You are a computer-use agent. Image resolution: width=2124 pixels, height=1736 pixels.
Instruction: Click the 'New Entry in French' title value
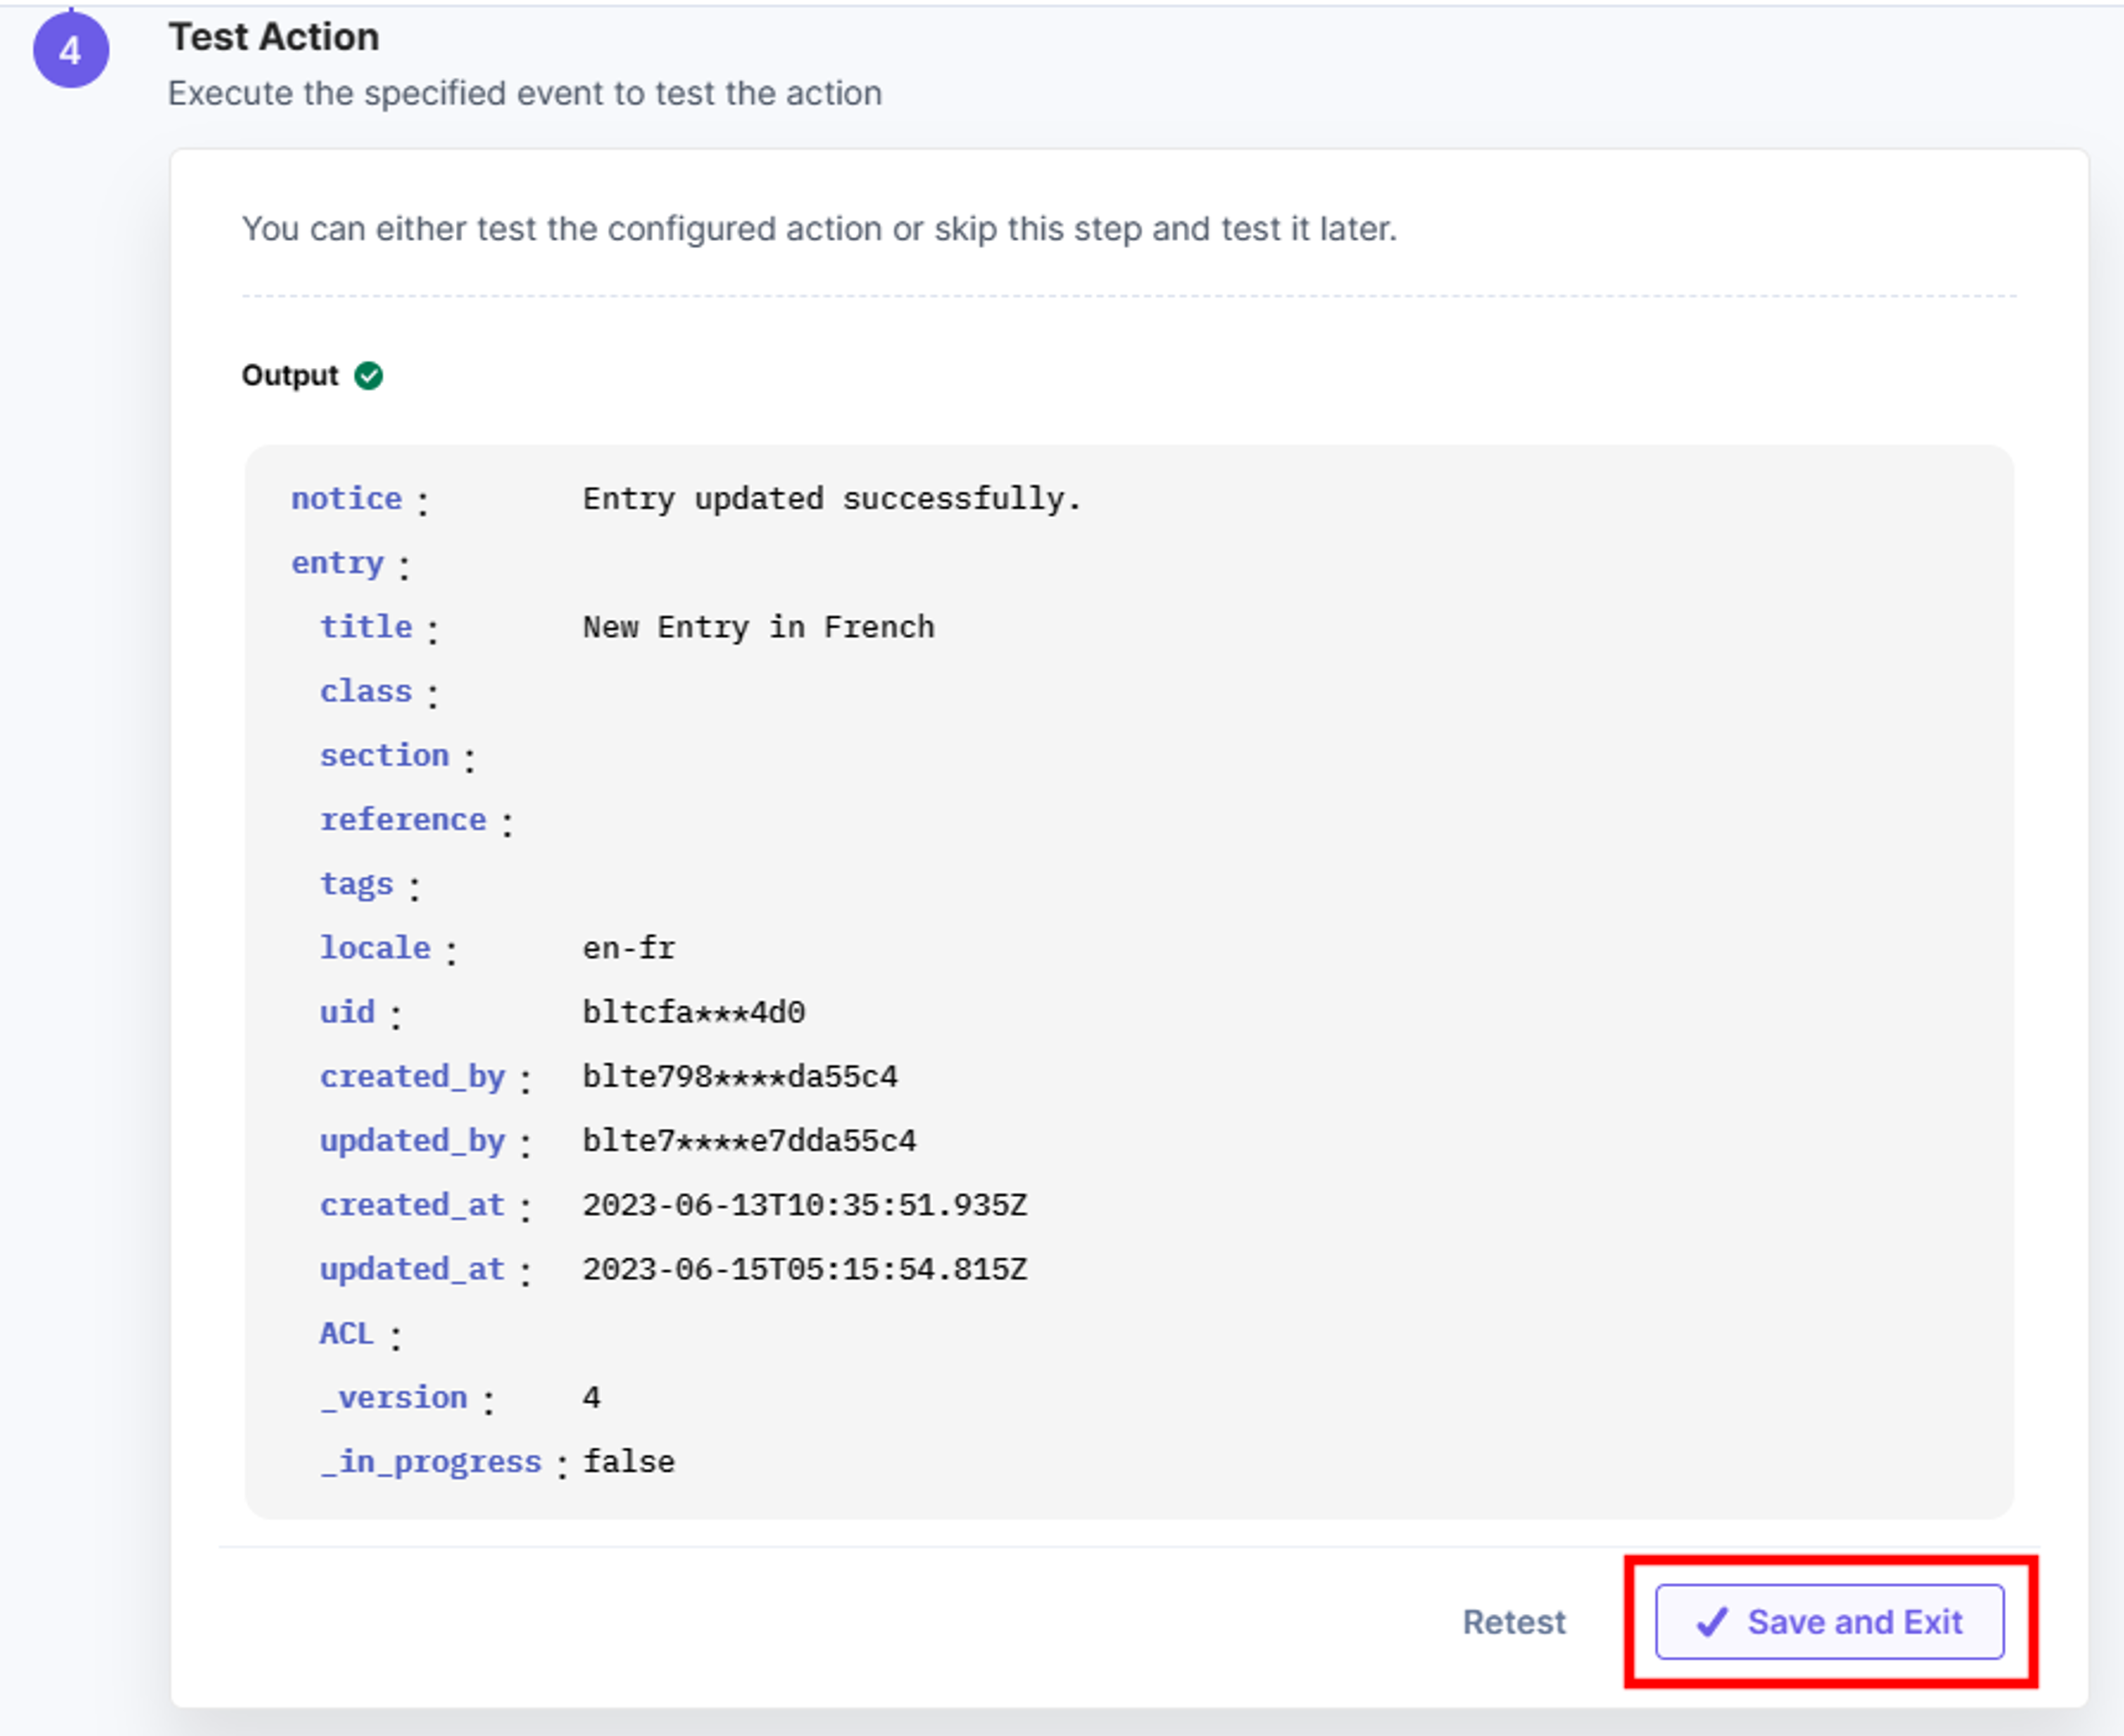[x=759, y=627]
